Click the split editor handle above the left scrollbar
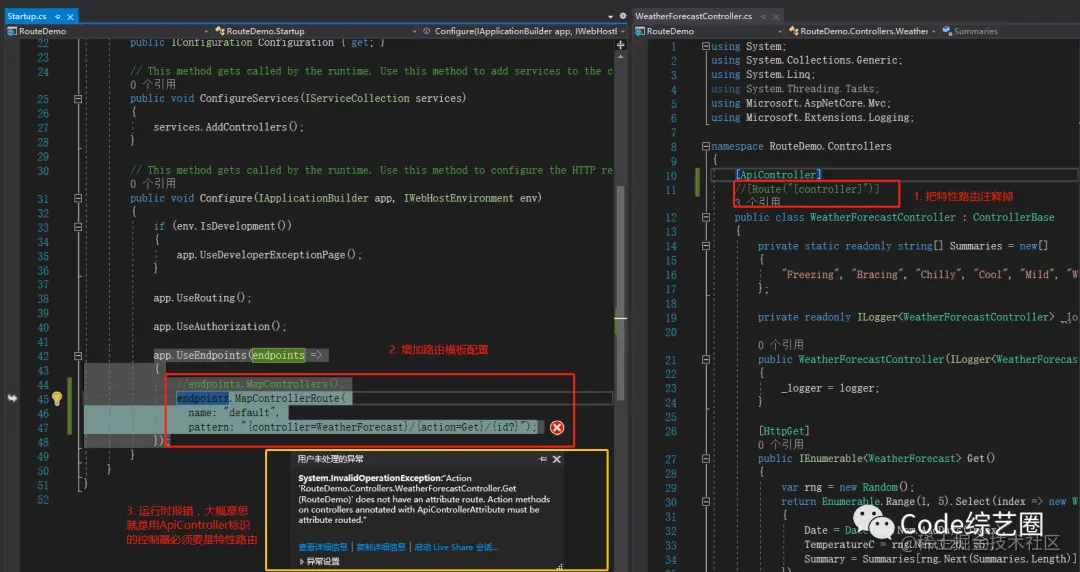The image size is (1080, 572). [621, 45]
